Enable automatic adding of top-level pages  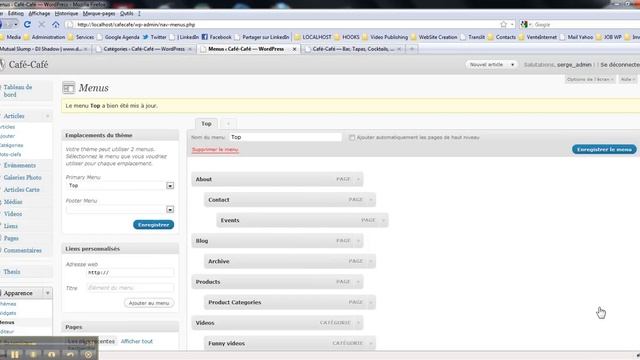pos(352,138)
